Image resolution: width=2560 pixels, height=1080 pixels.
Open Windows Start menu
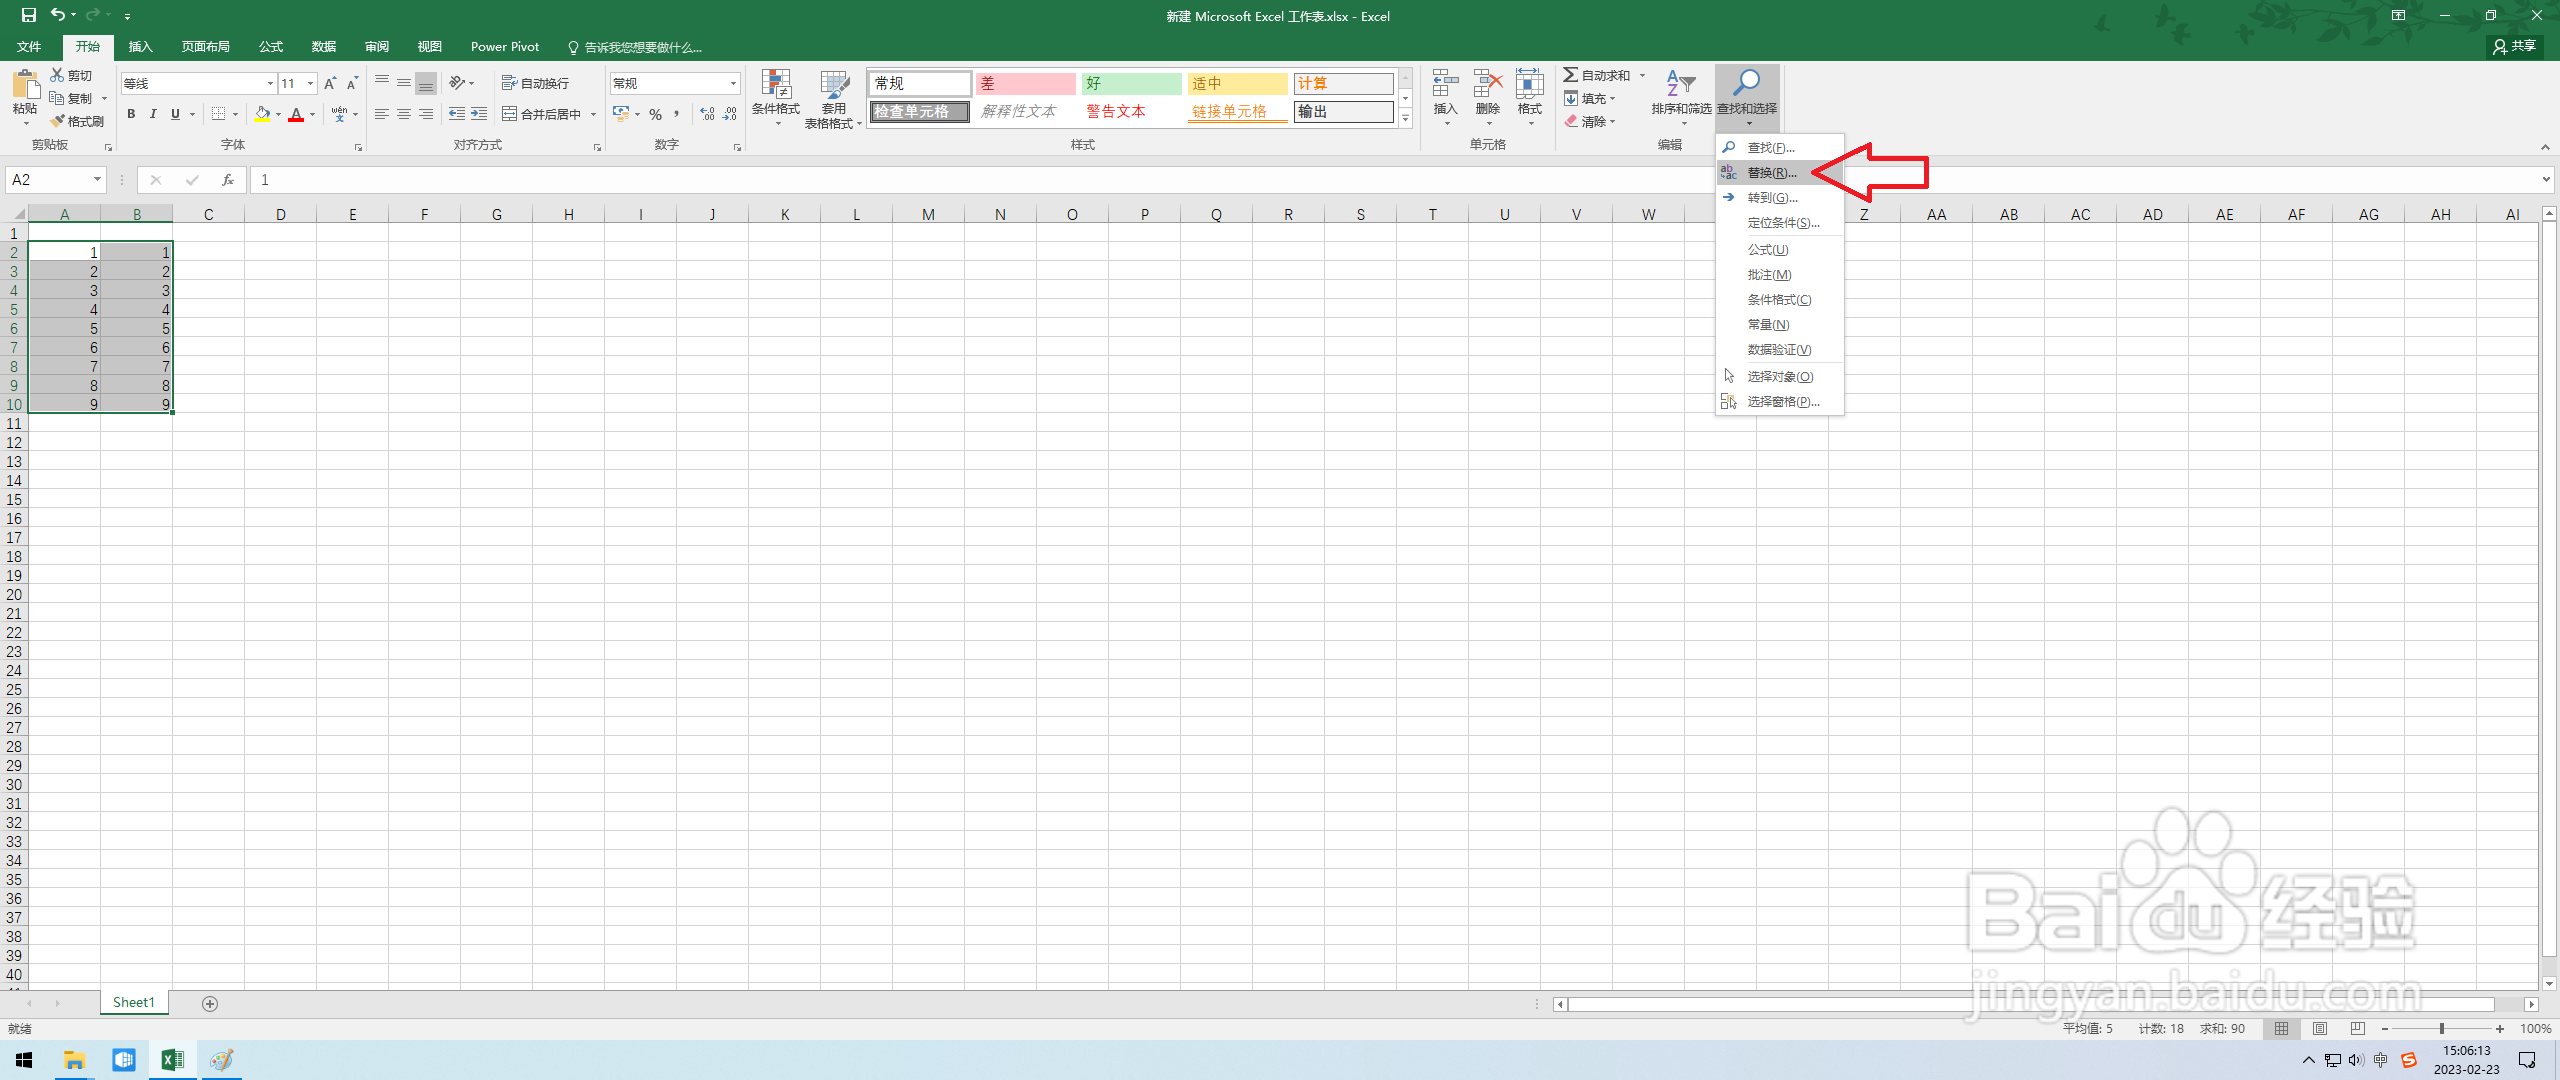25,1060
